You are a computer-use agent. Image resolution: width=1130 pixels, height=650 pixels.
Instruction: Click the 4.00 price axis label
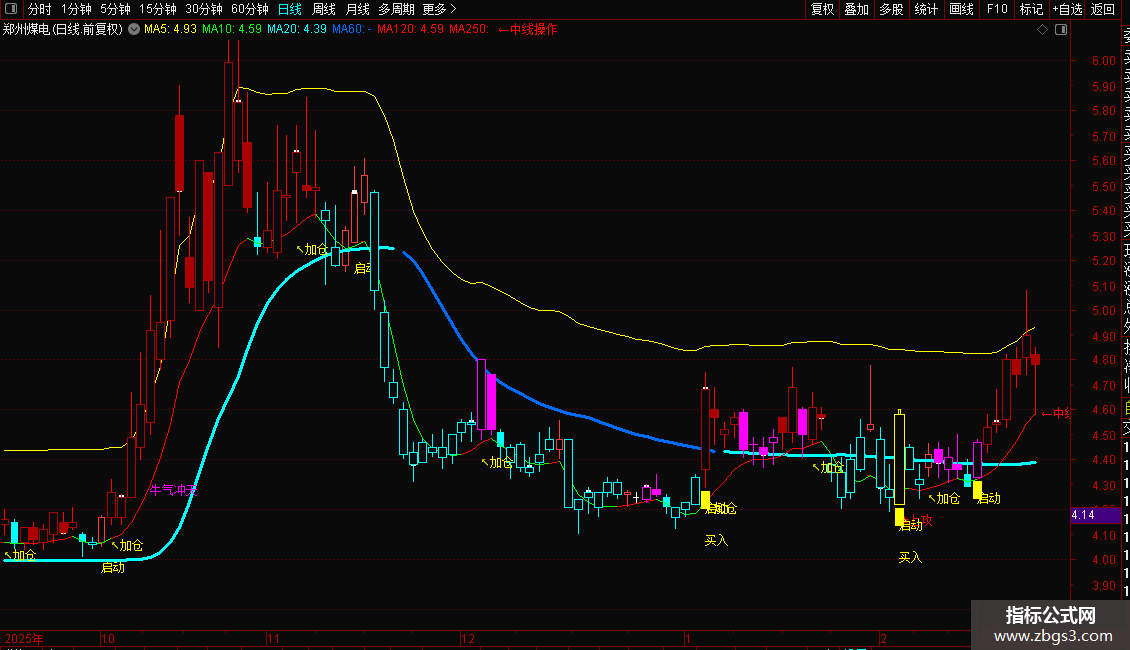click(x=1103, y=560)
